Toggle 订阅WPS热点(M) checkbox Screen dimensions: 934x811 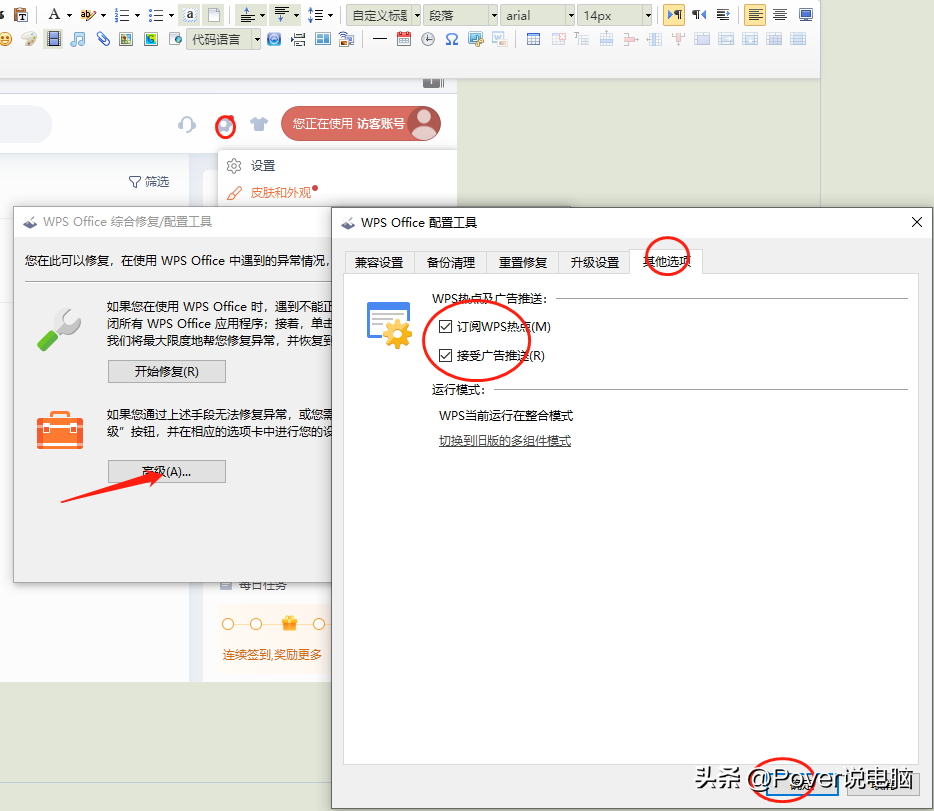click(445, 326)
